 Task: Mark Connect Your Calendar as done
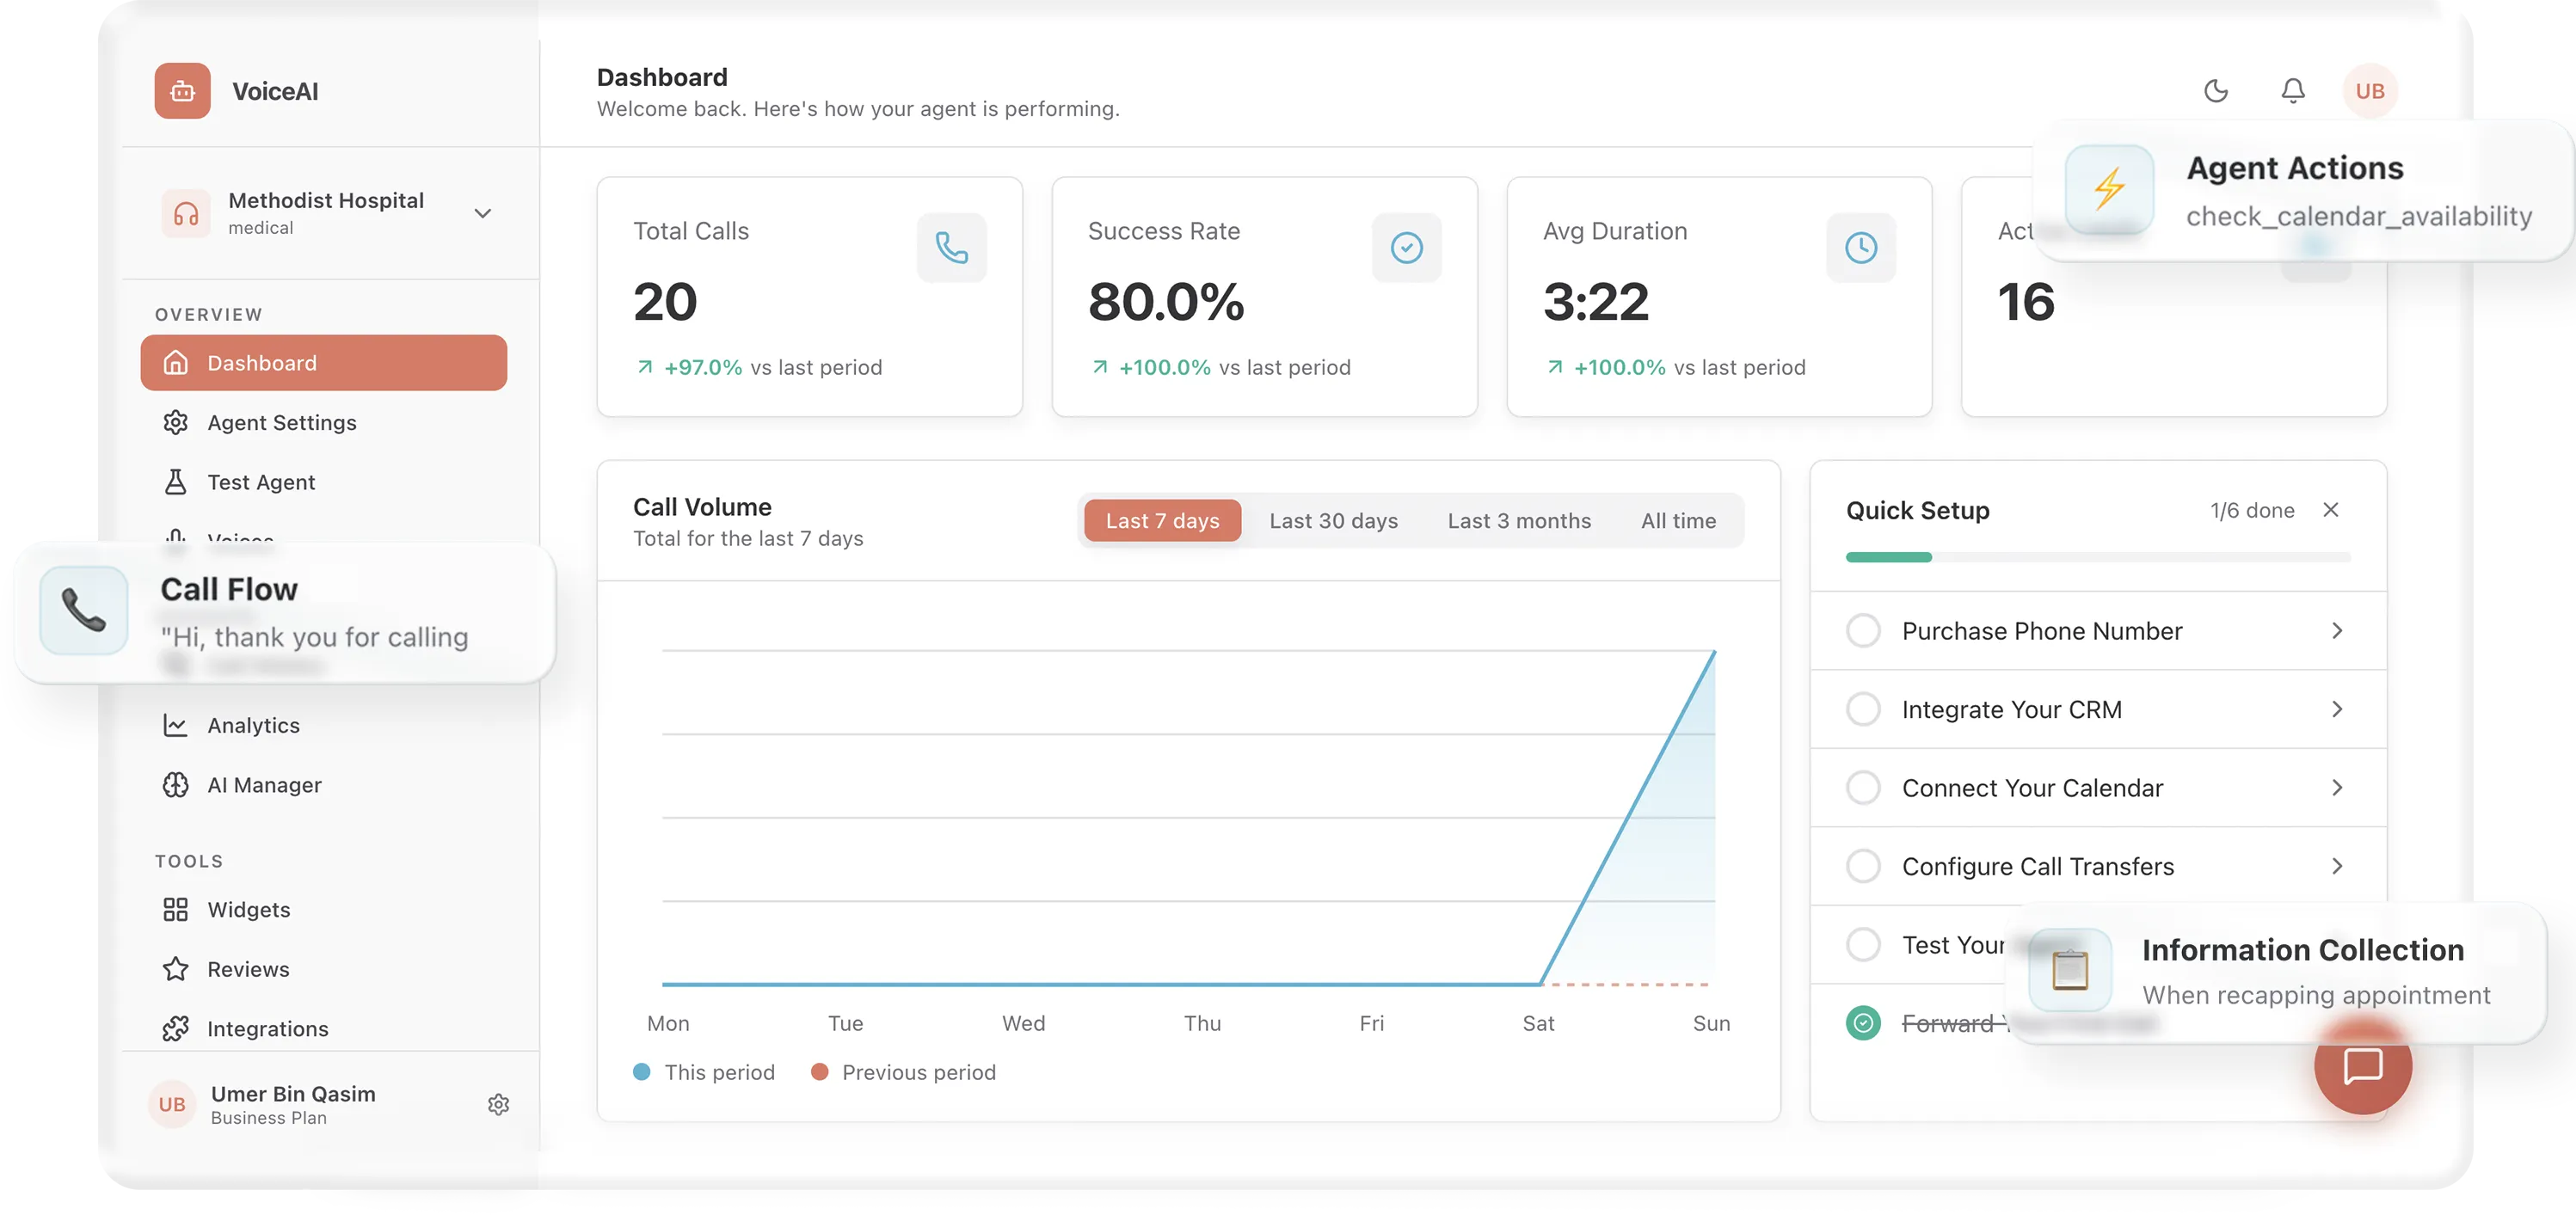[1863, 787]
